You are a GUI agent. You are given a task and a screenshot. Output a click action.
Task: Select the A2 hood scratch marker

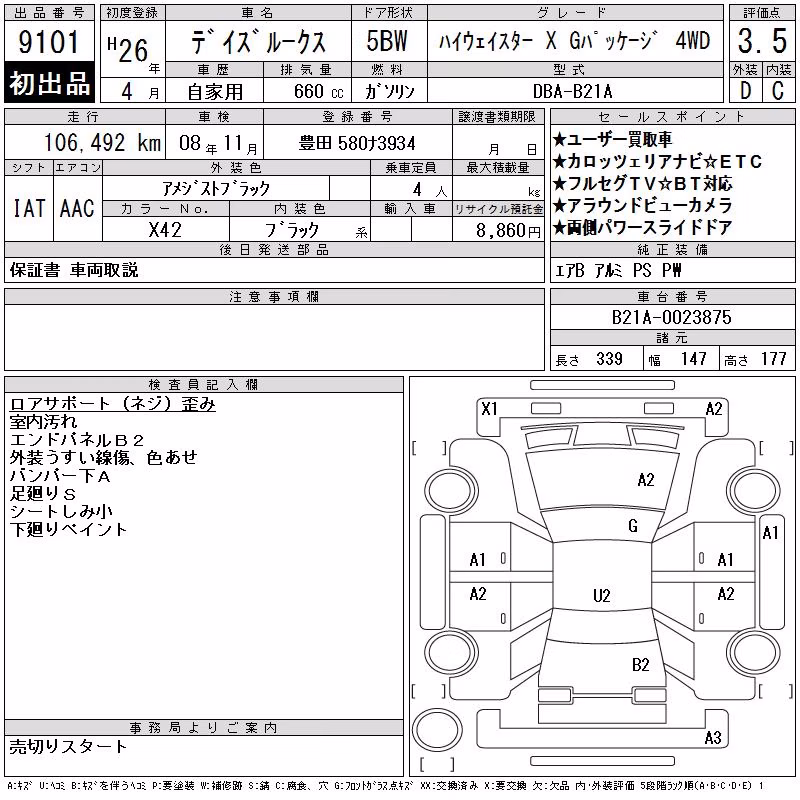point(645,480)
